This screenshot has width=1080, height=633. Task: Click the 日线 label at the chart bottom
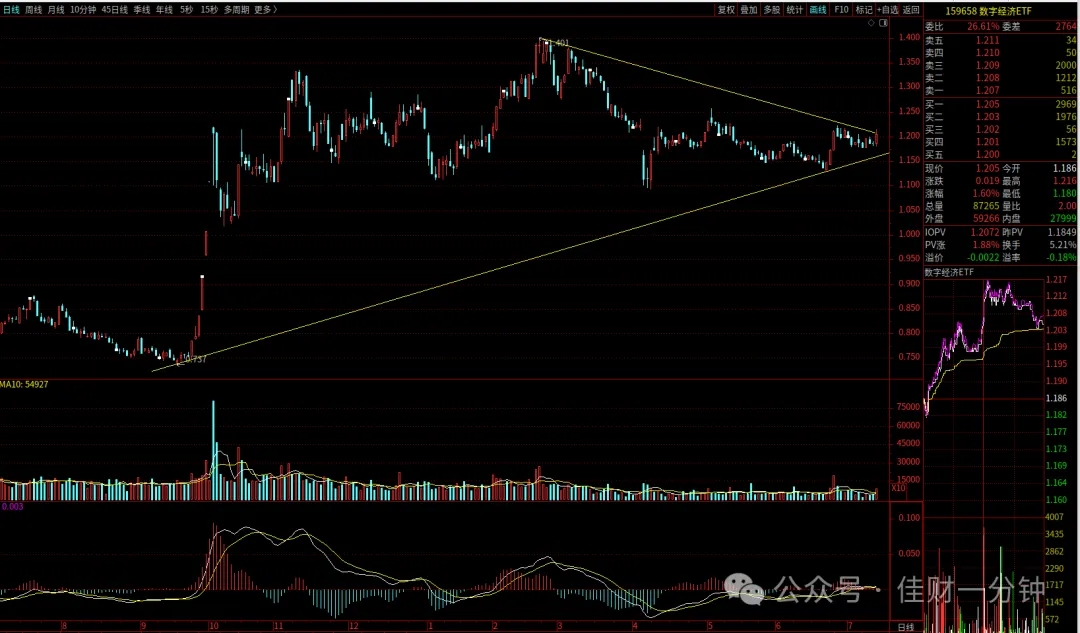[906, 627]
